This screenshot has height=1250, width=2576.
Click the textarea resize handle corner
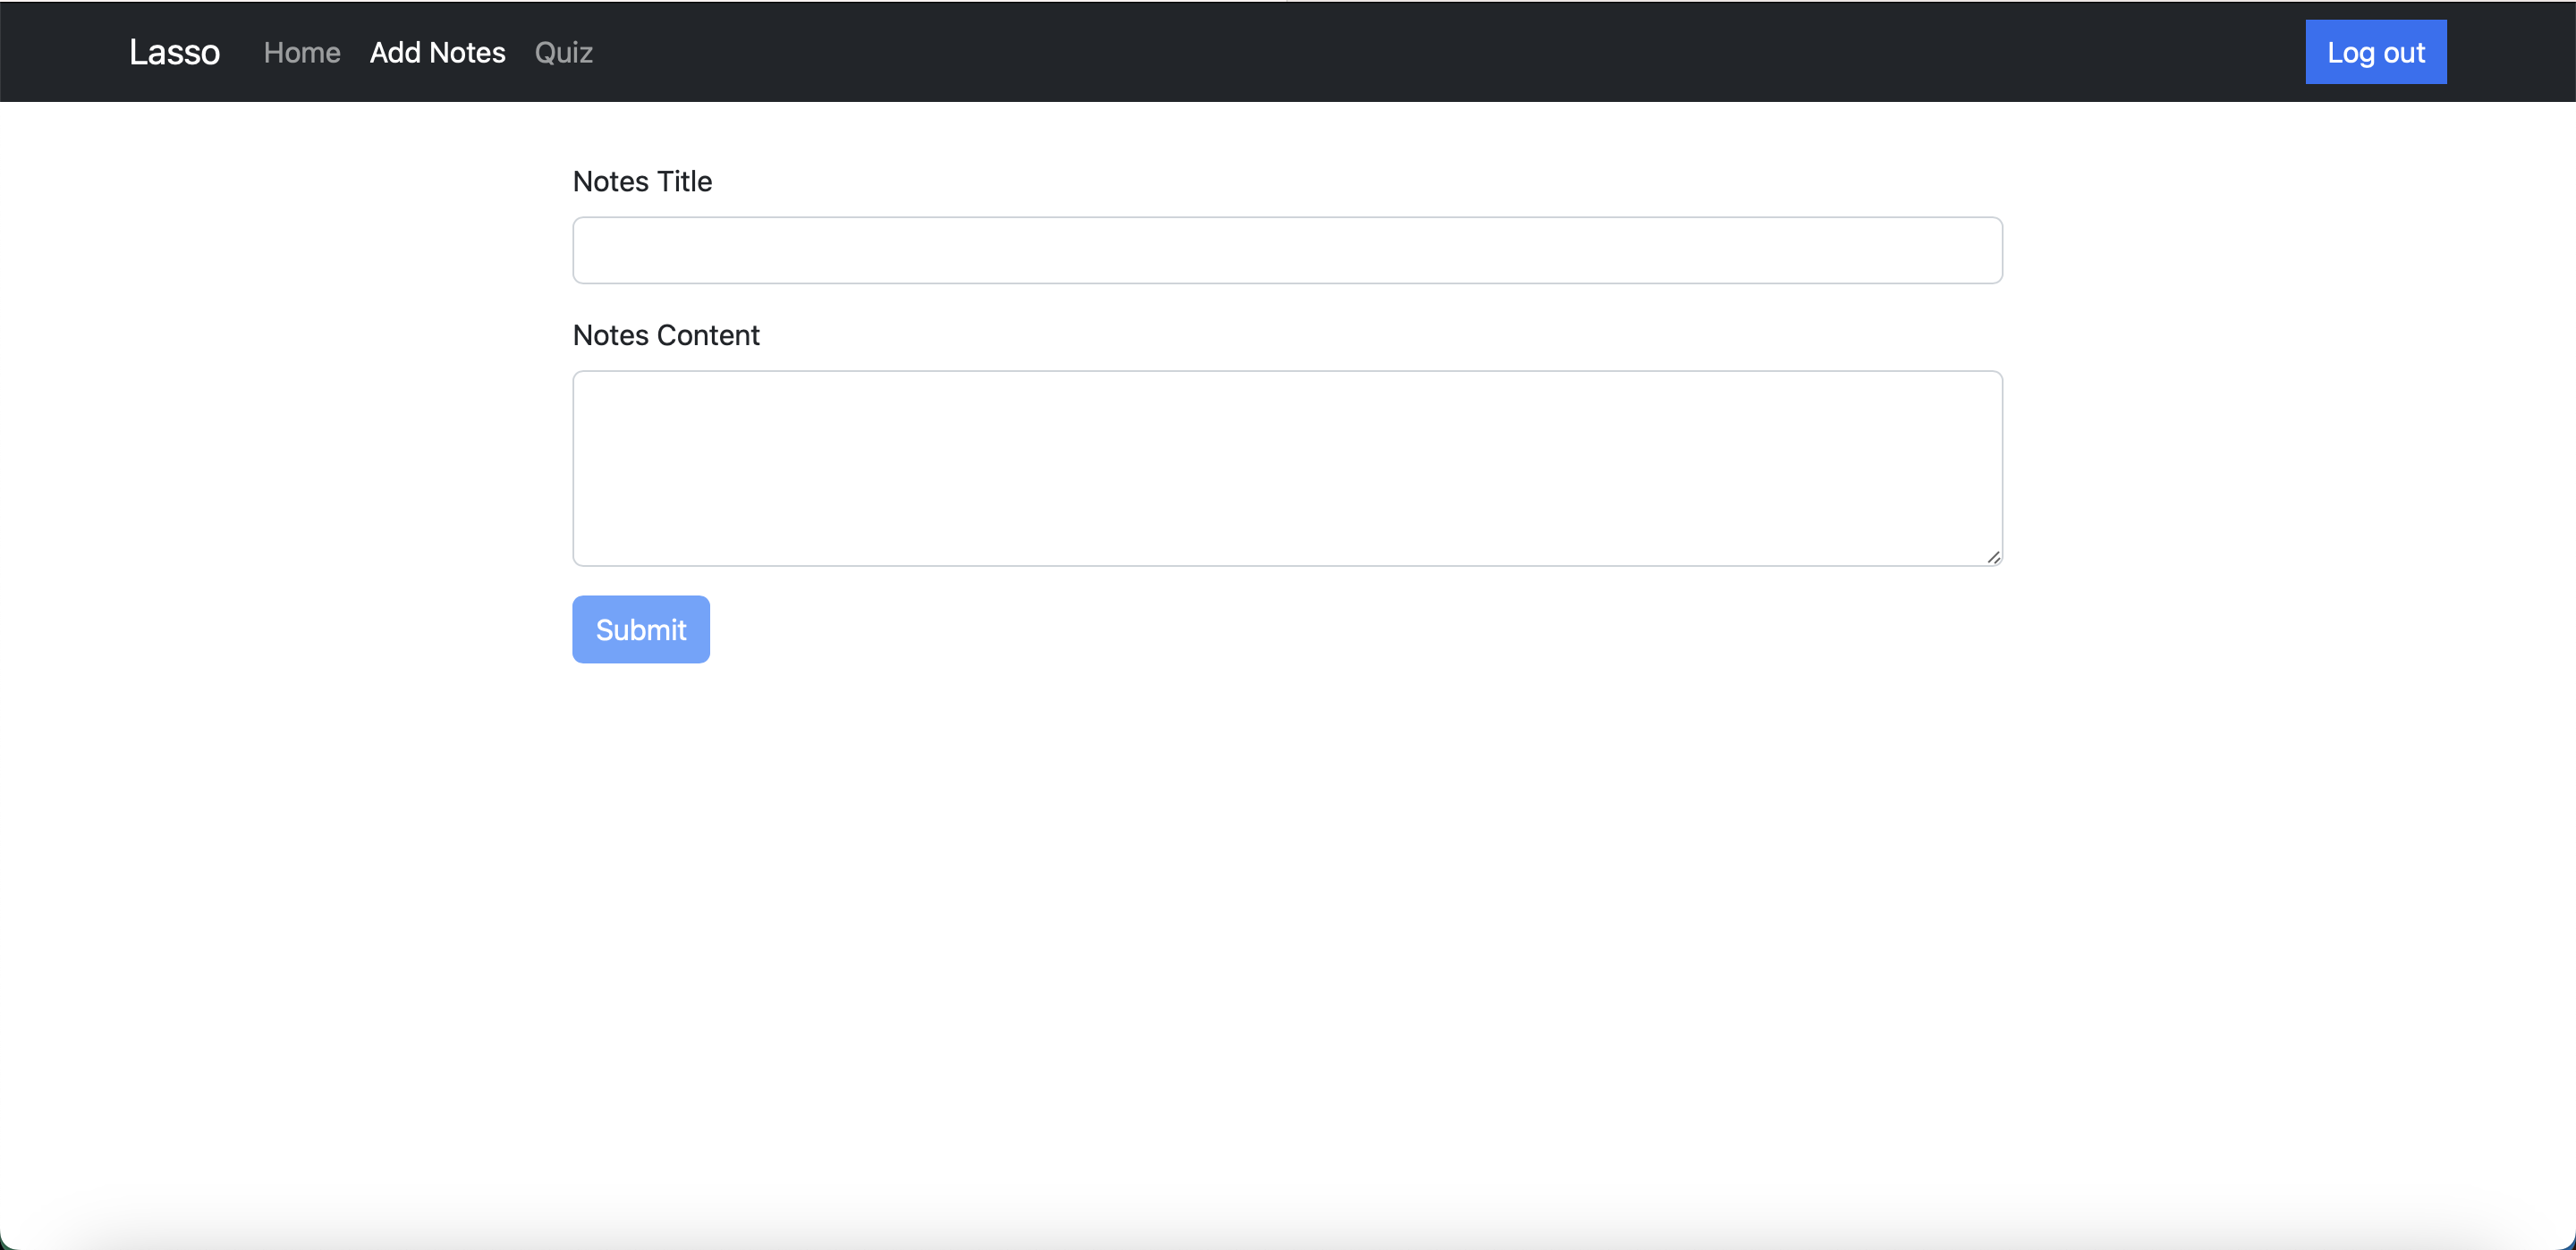click(1993, 557)
